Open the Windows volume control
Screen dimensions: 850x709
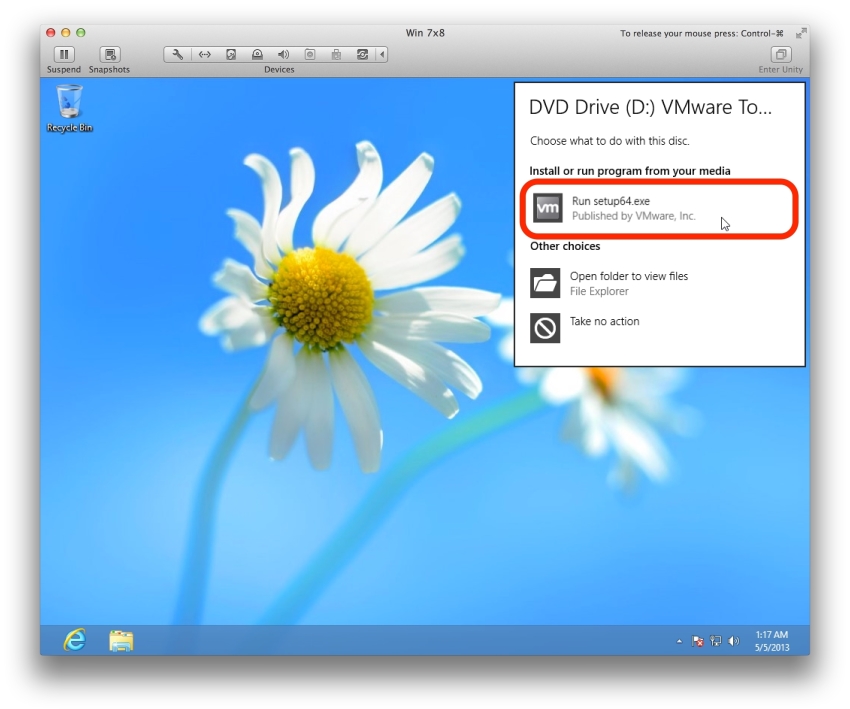pos(735,640)
